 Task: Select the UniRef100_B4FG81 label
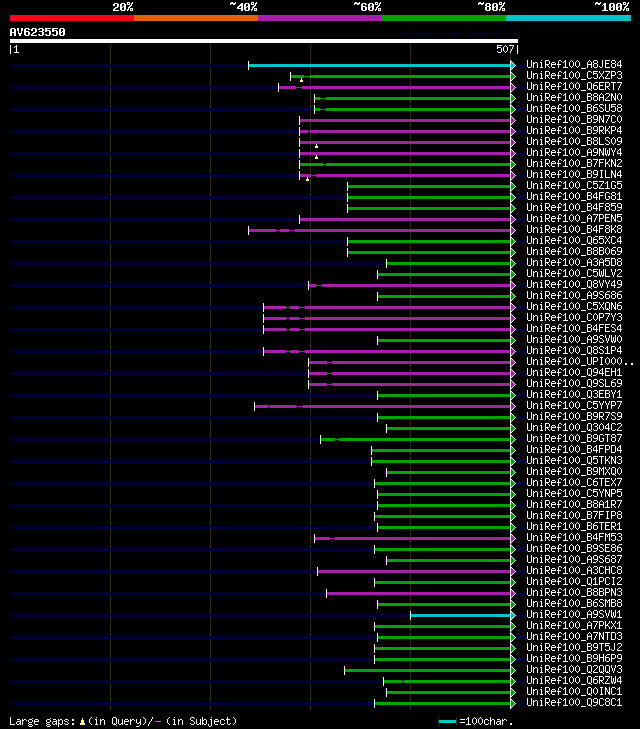[574, 196]
